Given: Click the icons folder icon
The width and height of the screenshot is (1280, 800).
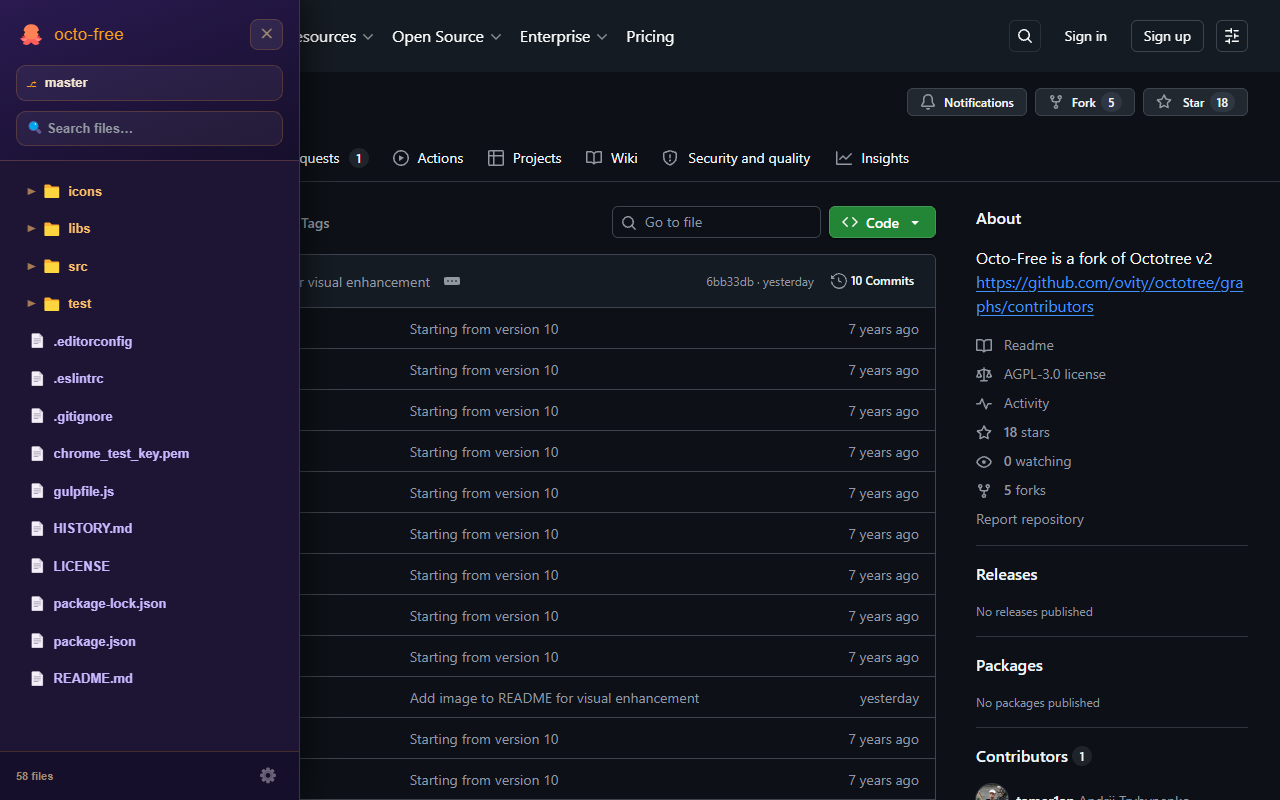Looking at the screenshot, I should (x=52, y=191).
